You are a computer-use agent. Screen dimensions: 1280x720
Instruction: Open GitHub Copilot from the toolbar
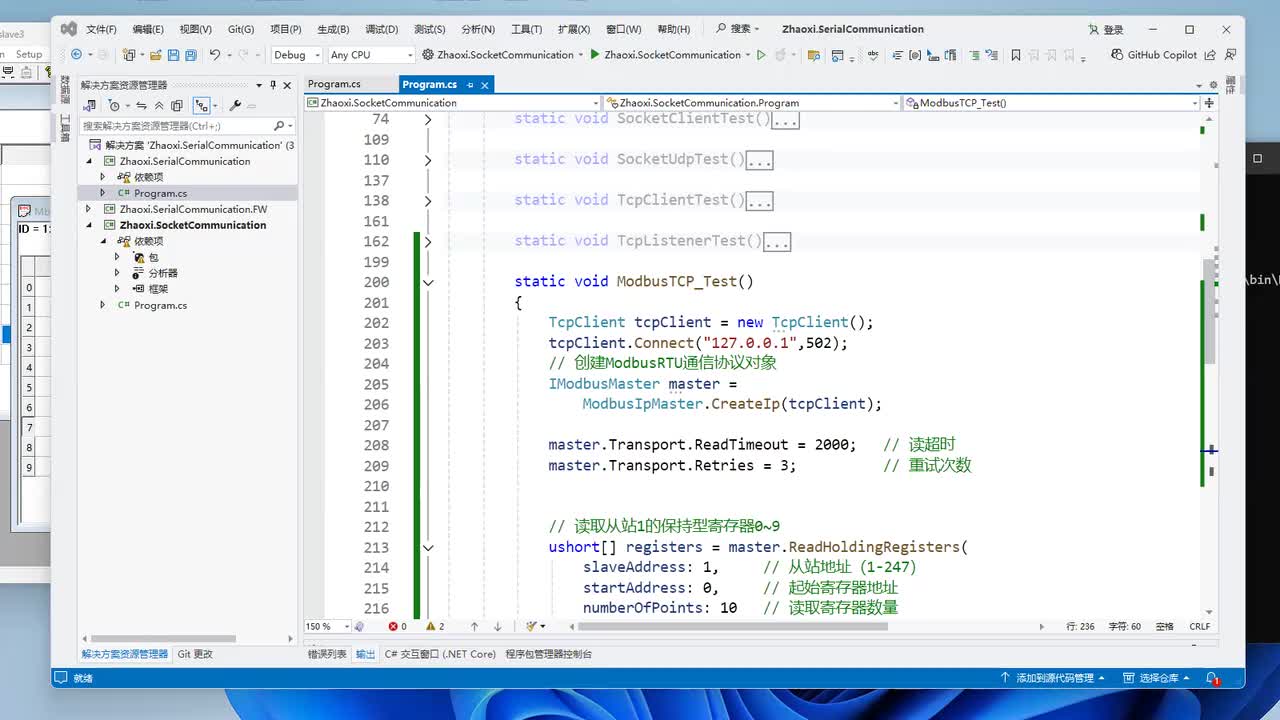point(1155,55)
